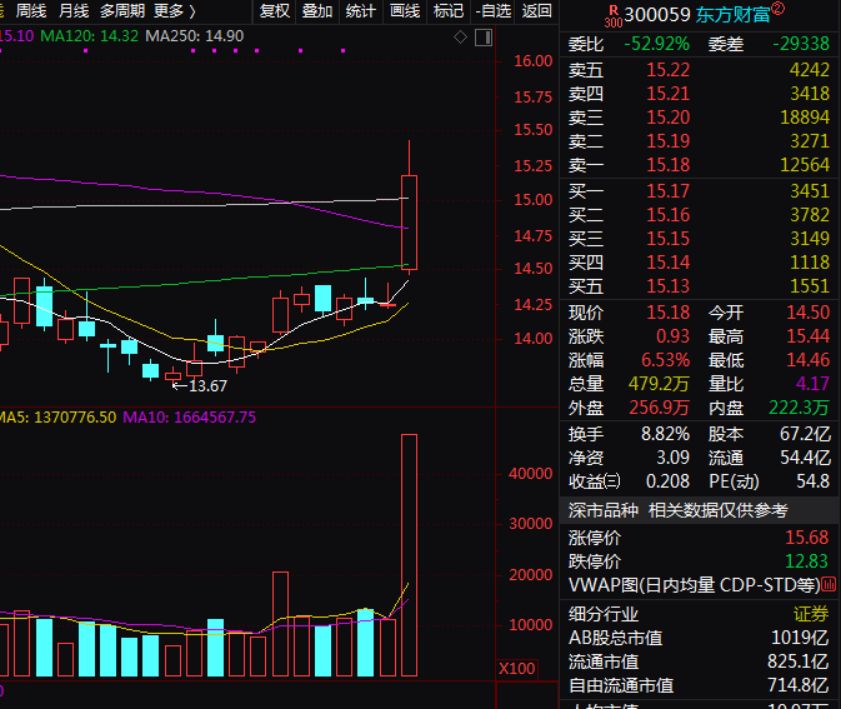Click the 卖三 volume 18894
842x709 pixels.
point(804,117)
